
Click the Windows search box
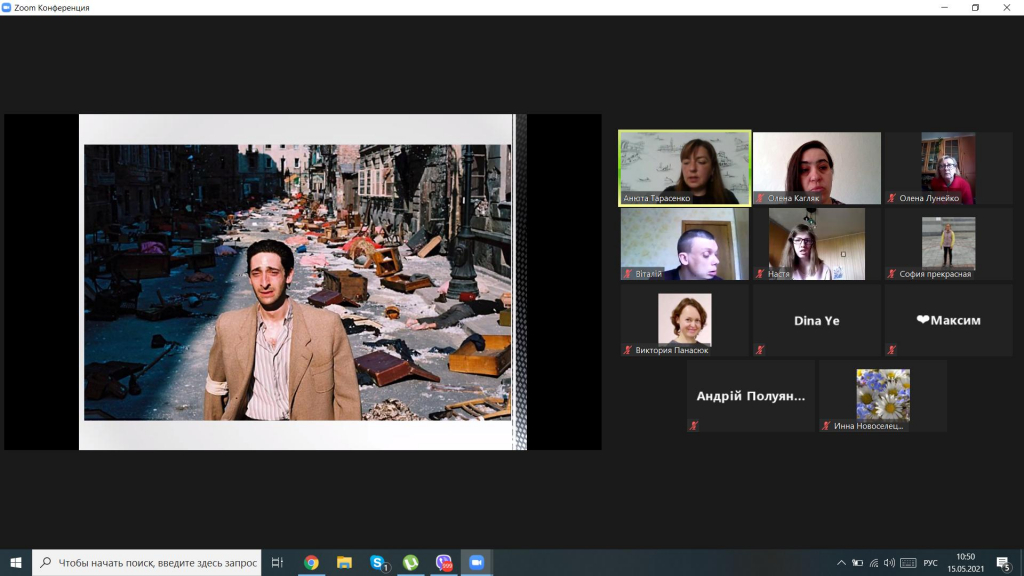pyautogui.click(x=147, y=562)
